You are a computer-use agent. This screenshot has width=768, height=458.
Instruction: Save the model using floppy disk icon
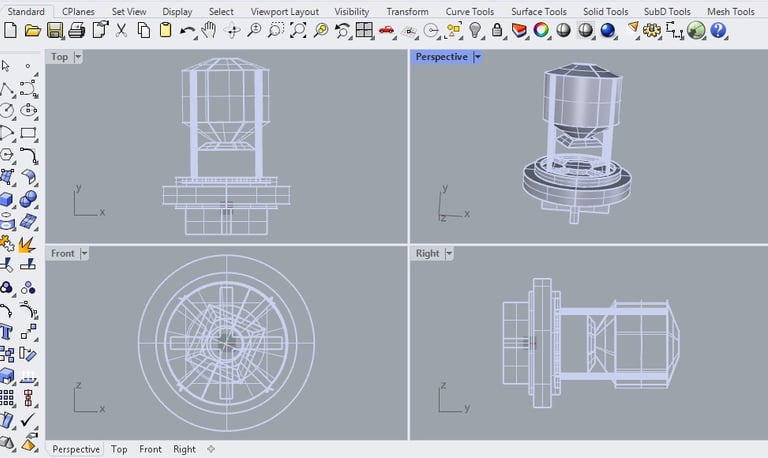54,31
